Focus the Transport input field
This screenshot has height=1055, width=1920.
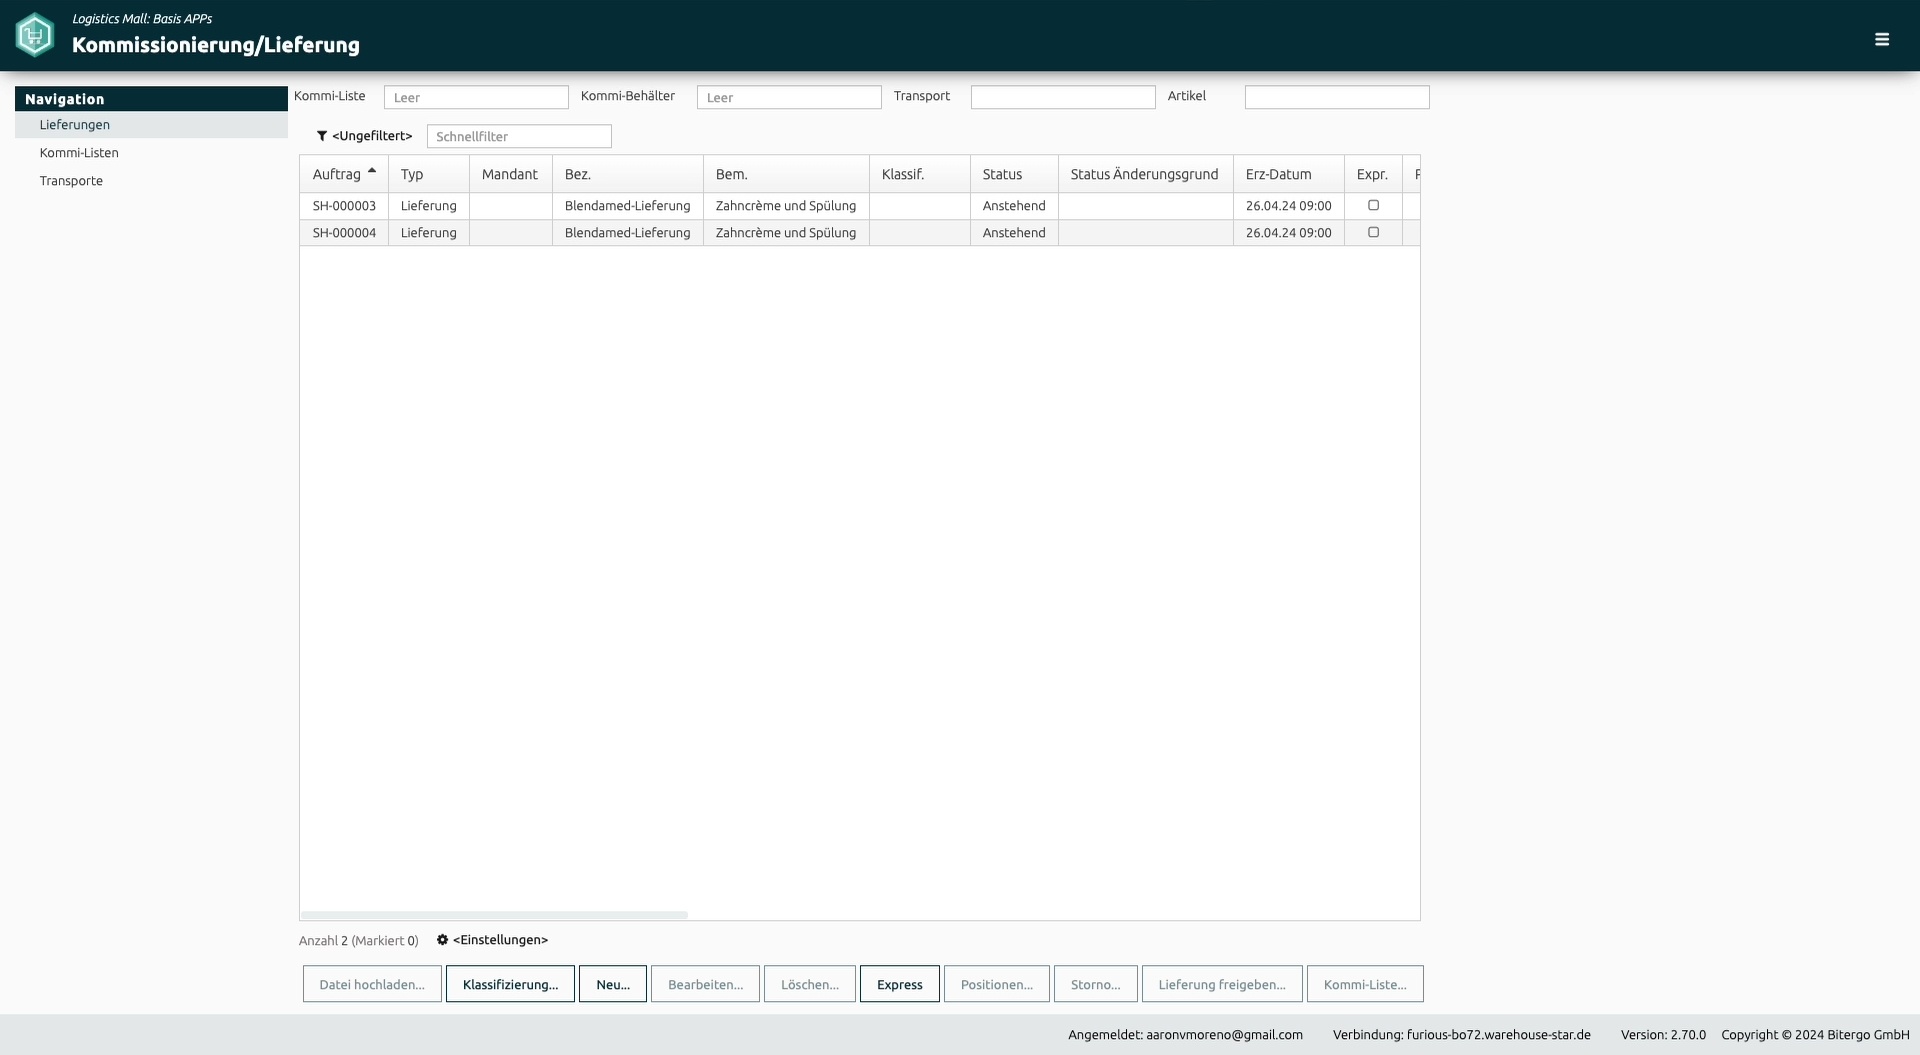pyautogui.click(x=1063, y=97)
